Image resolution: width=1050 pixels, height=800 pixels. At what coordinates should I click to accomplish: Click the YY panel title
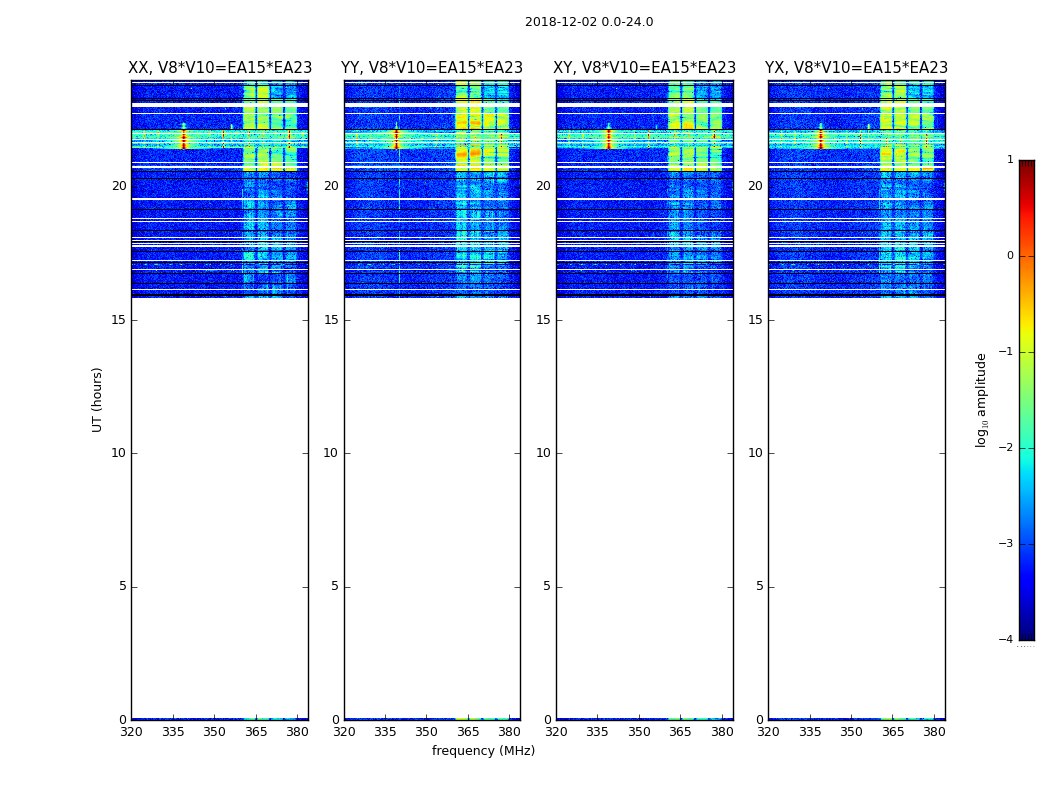(432, 68)
